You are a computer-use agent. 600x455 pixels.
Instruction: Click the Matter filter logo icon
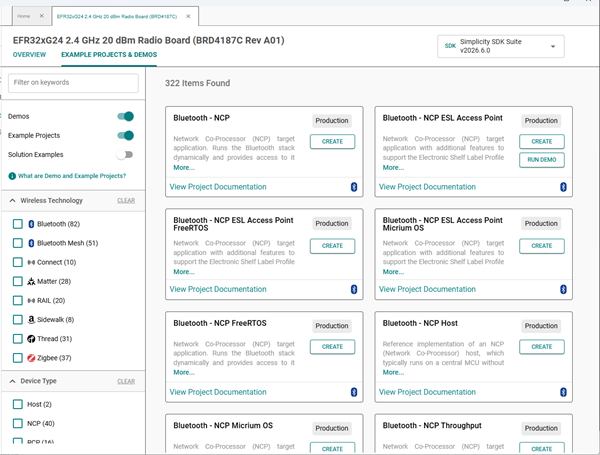pos(31,281)
